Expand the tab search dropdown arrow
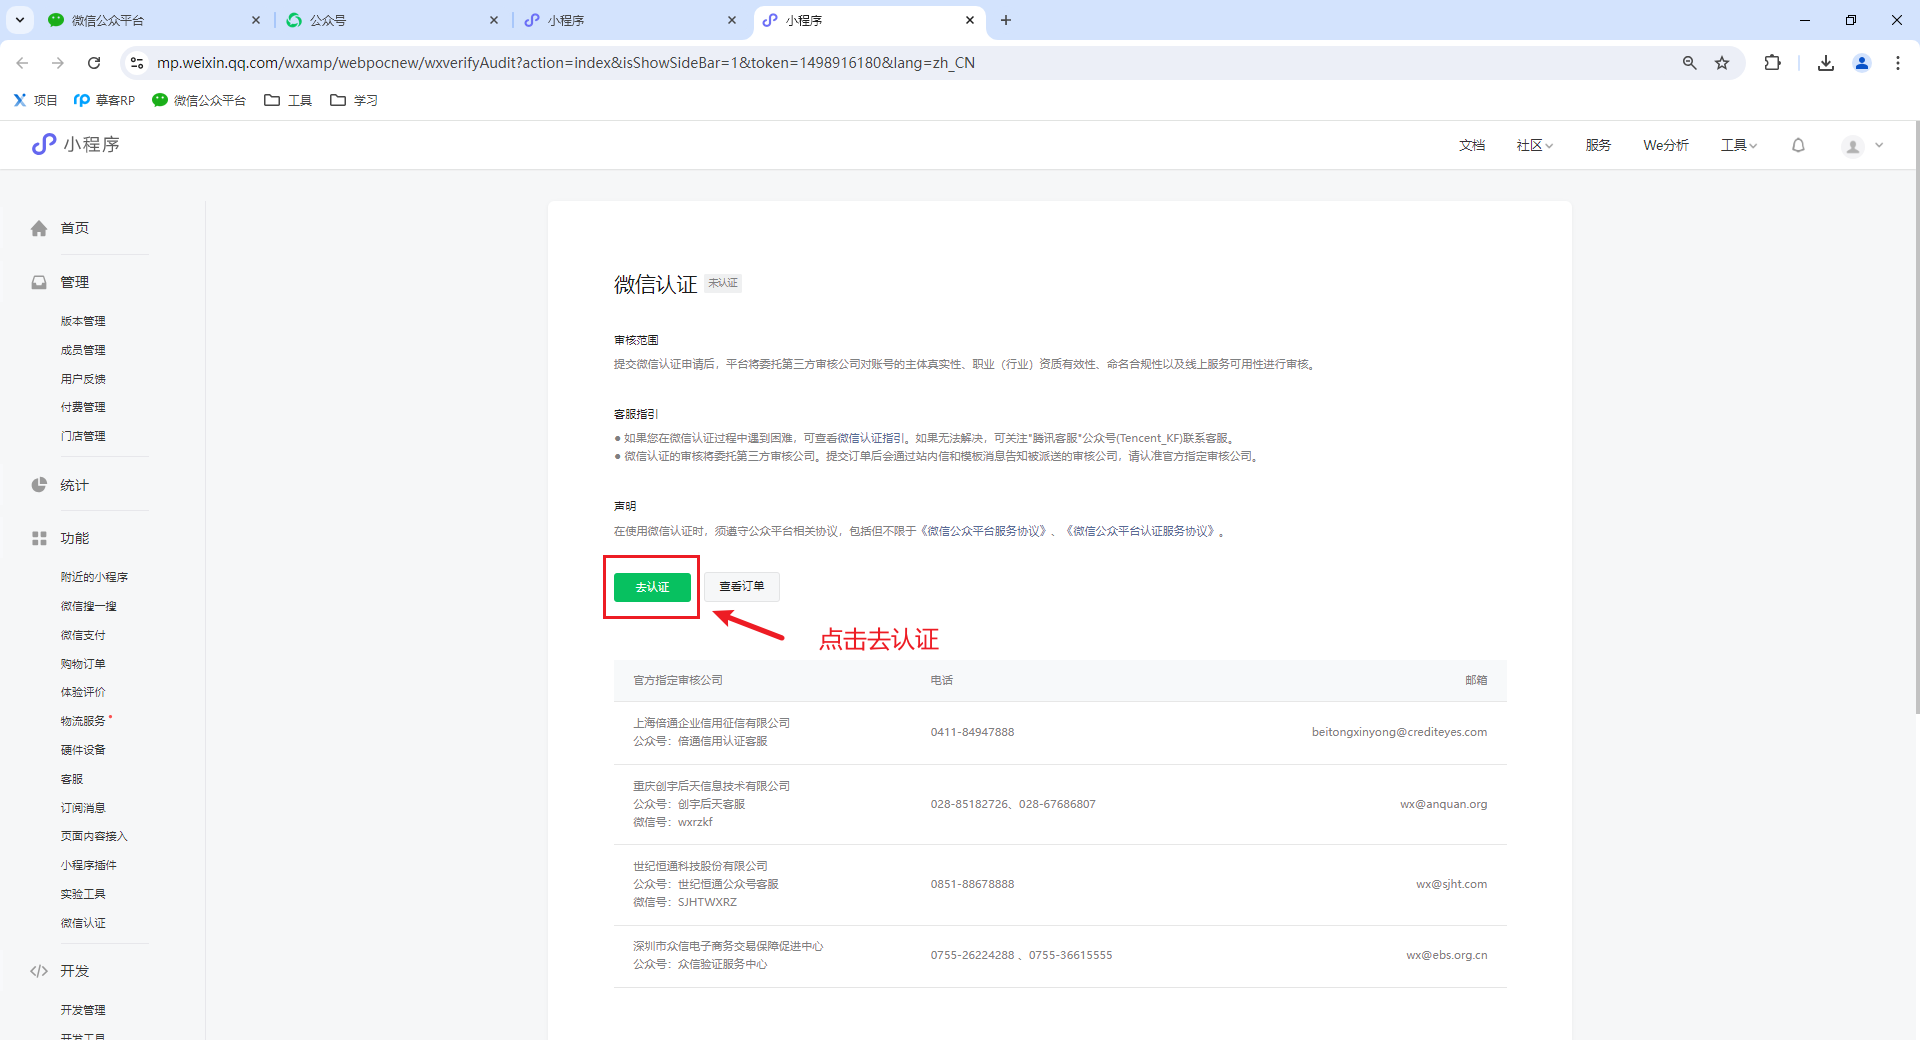1920x1040 pixels. (x=19, y=20)
